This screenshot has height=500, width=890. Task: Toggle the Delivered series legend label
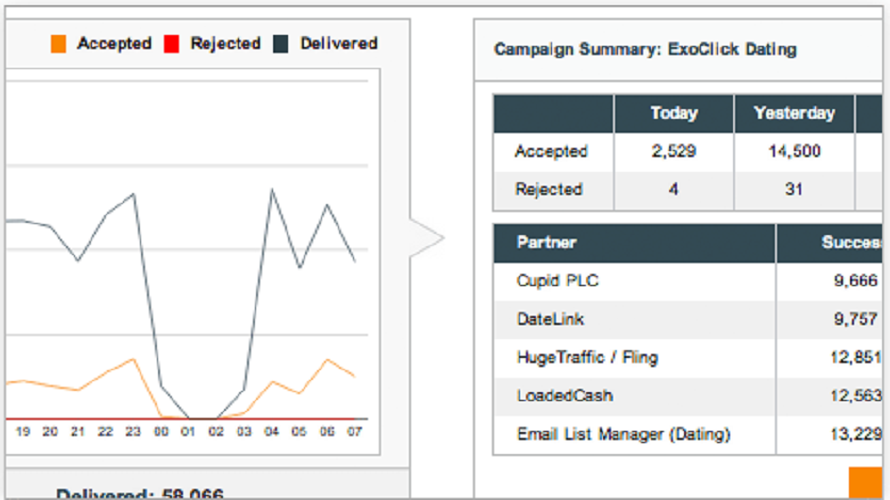click(339, 44)
